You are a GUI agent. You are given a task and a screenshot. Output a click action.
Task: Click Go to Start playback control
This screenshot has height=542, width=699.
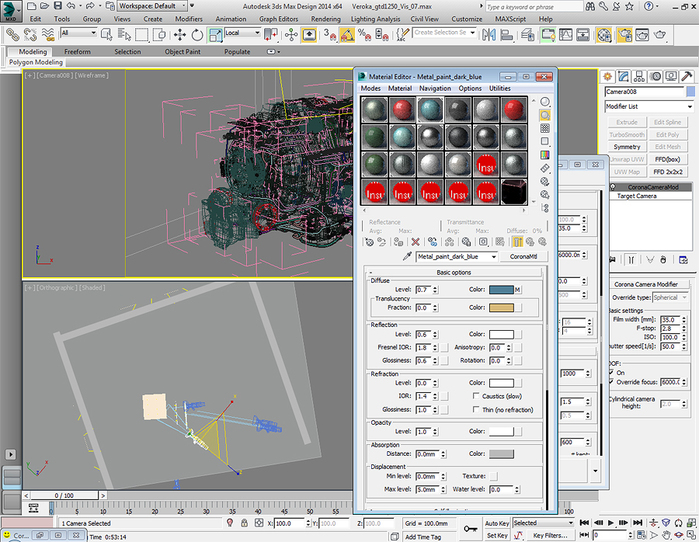coord(584,523)
